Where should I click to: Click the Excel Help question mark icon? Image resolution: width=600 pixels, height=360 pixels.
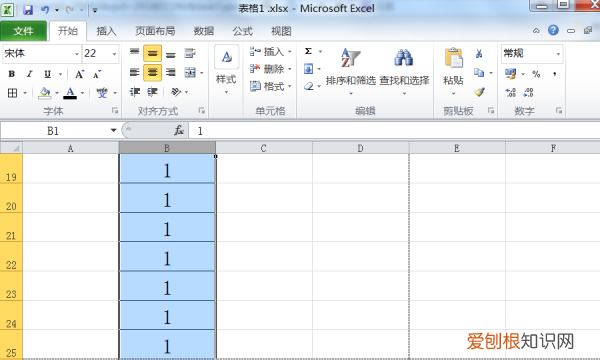tap(553, 30)
